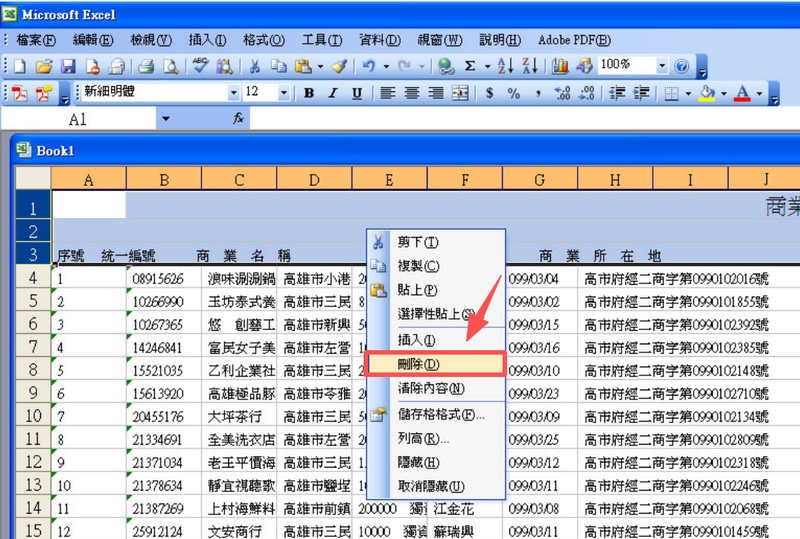
Task: Click the Copy icon in the toolbar
Action: (279, 66)
